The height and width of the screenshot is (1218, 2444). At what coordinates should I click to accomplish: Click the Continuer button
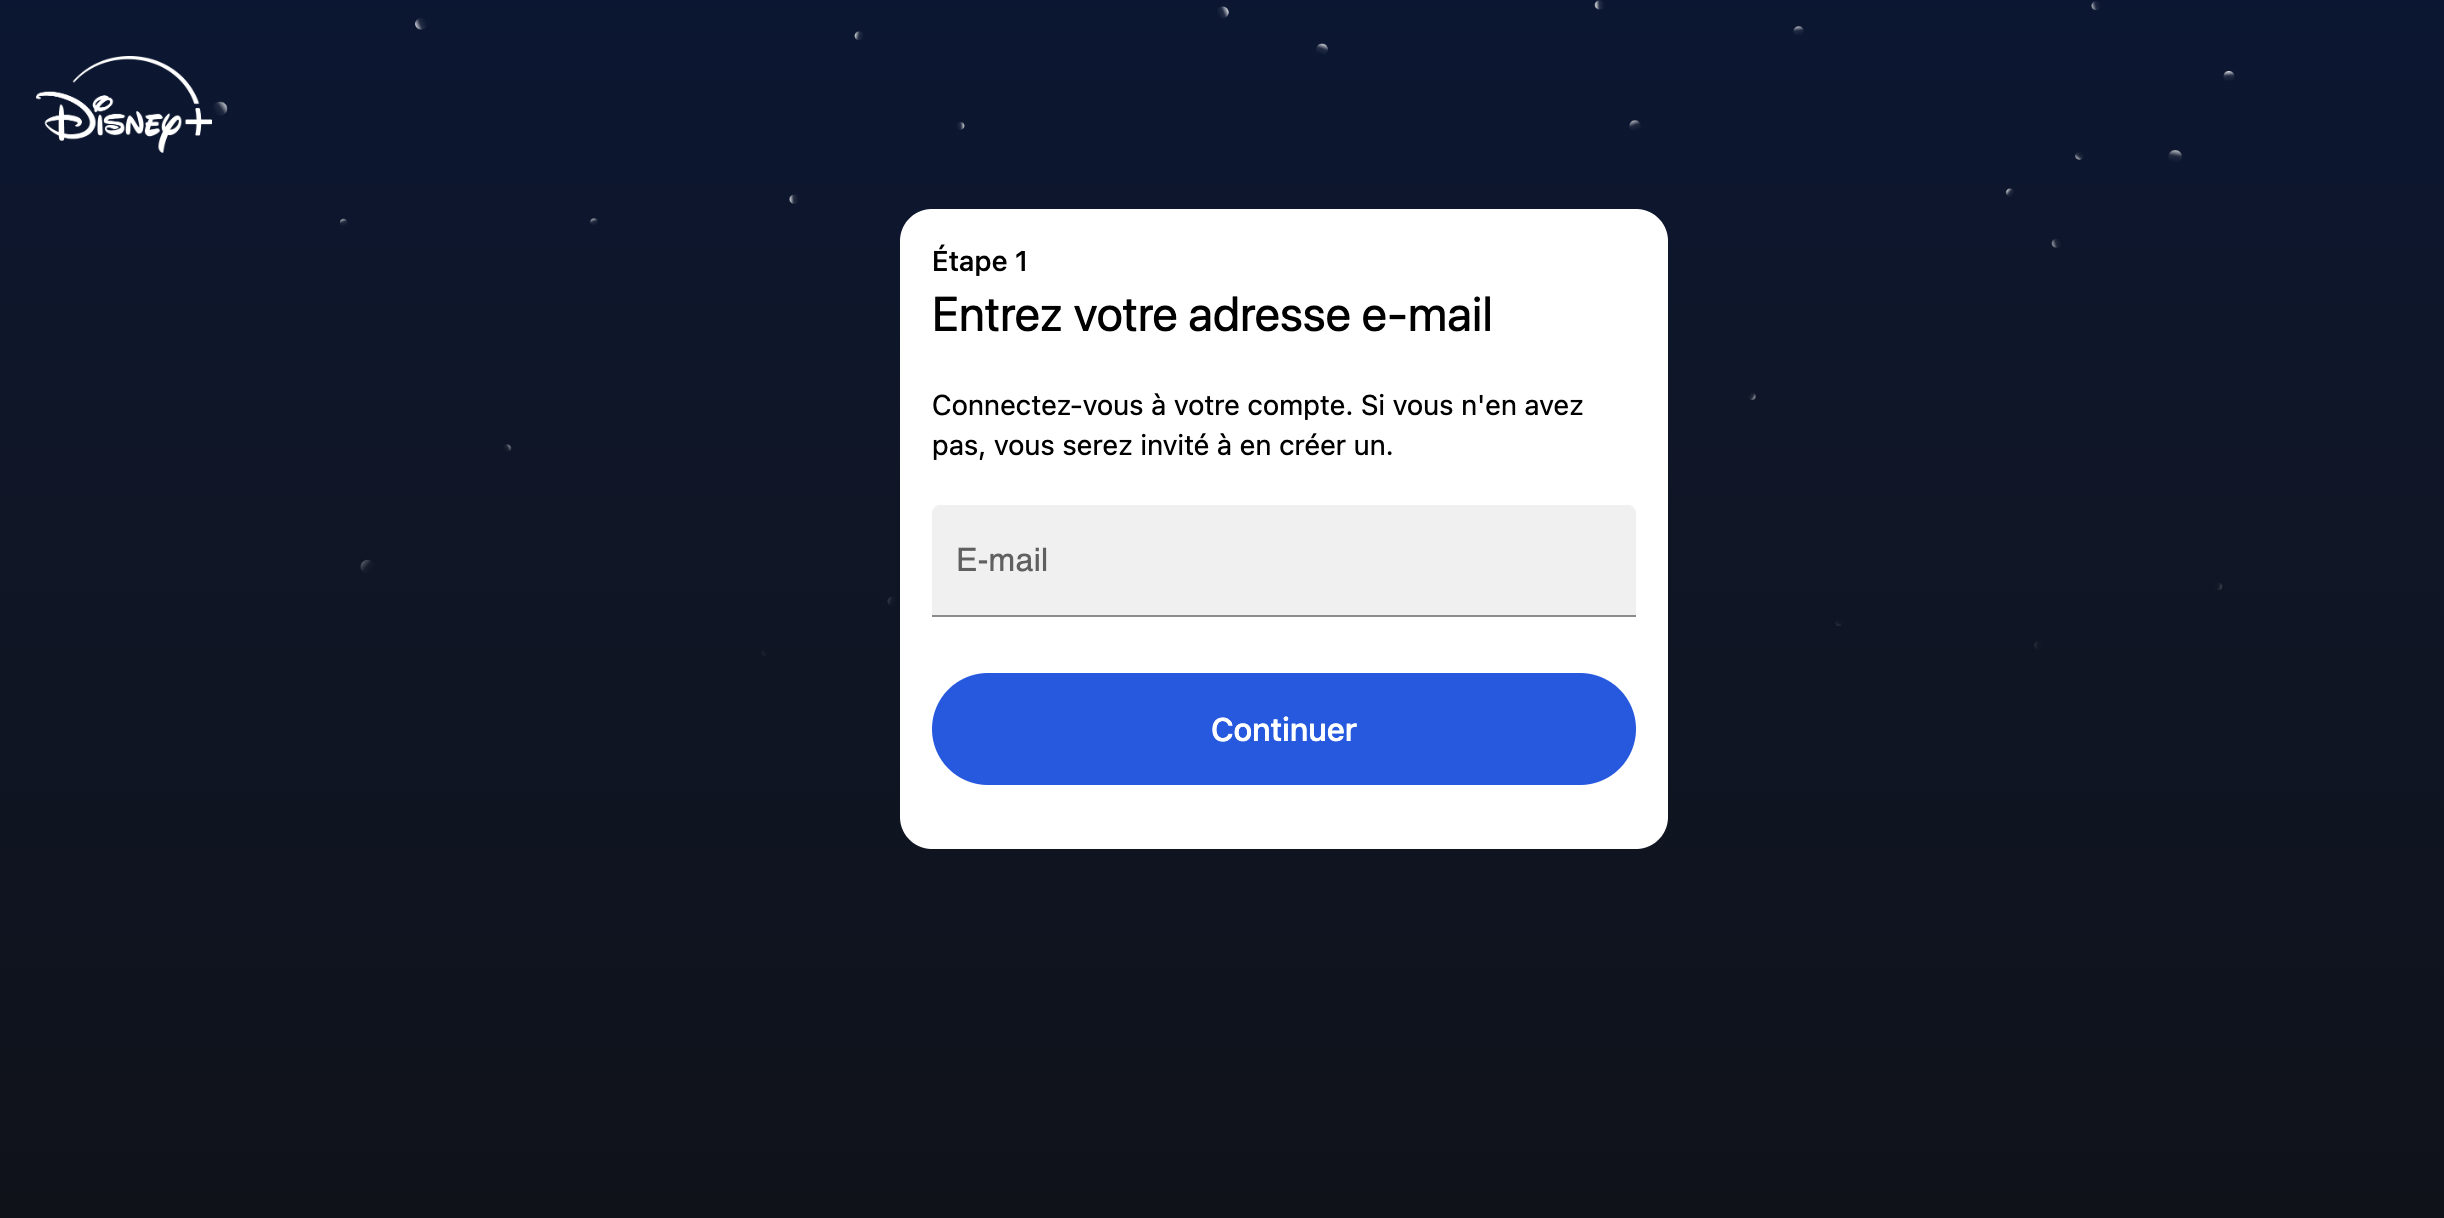click(1283, 729)
